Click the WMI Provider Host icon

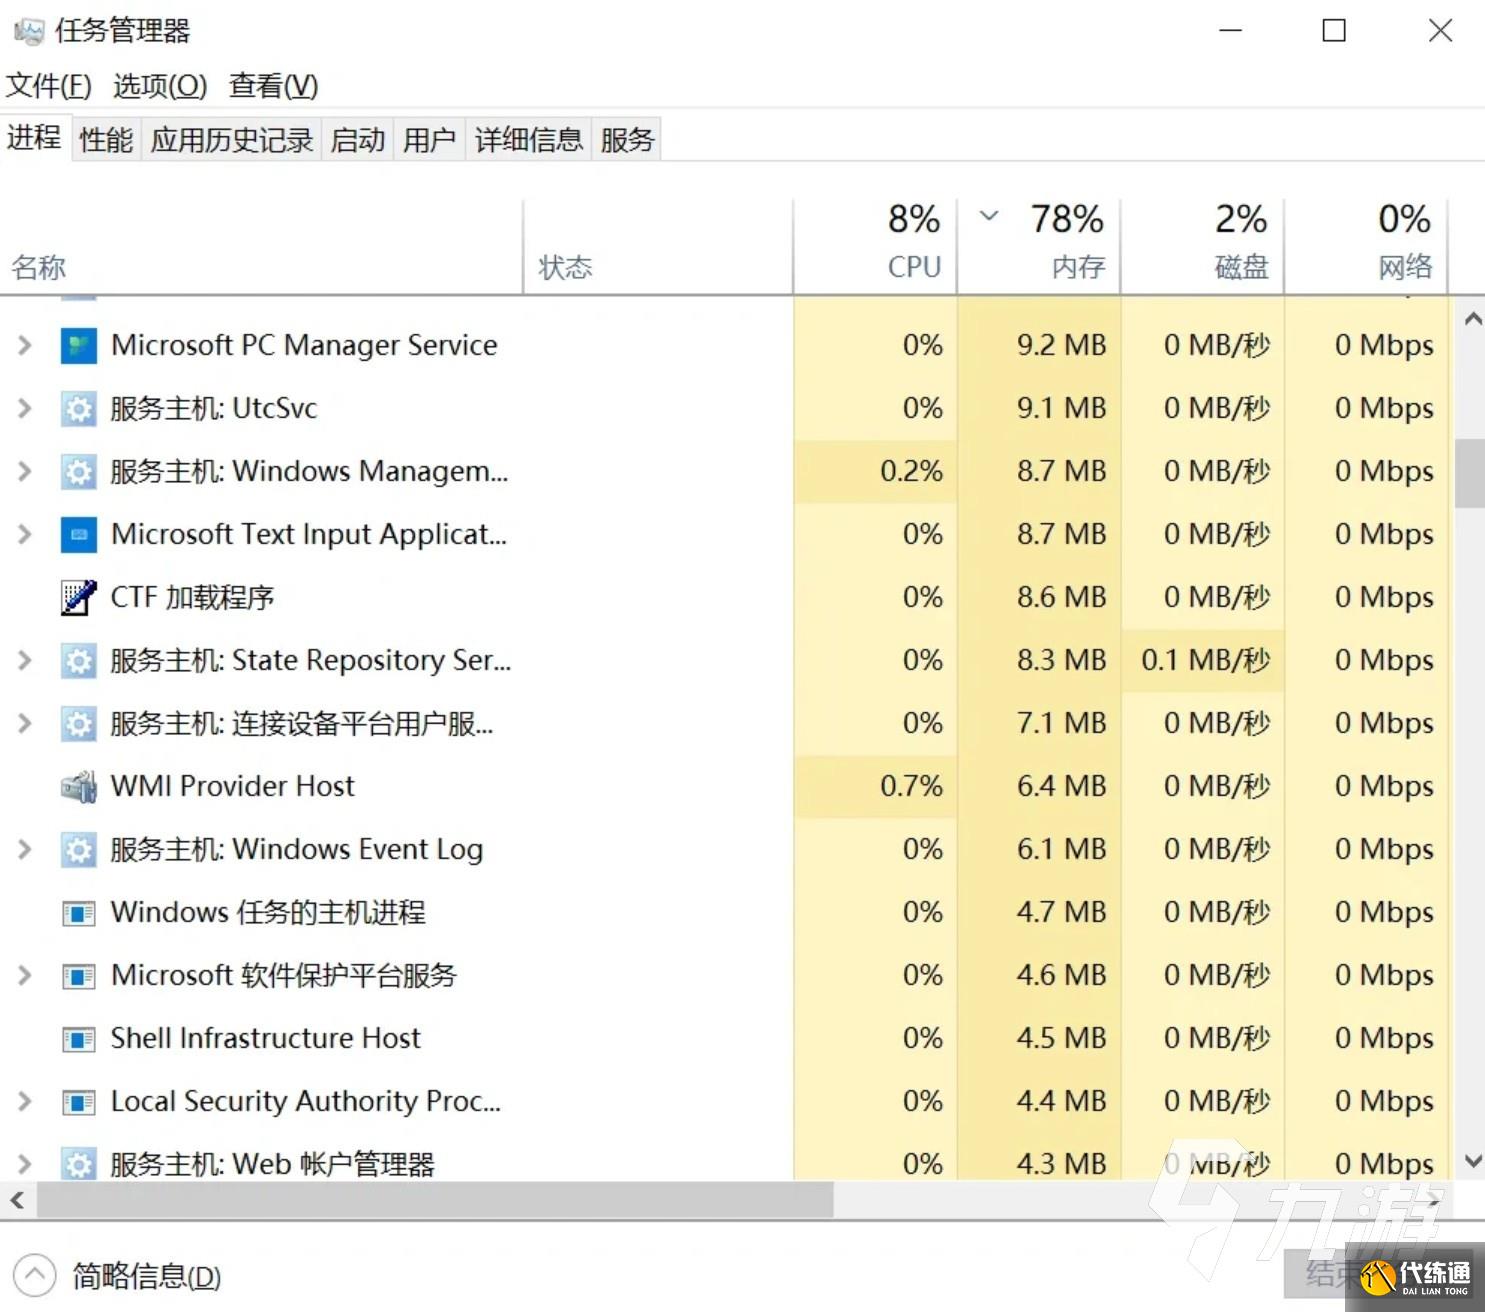pos(78,787)
